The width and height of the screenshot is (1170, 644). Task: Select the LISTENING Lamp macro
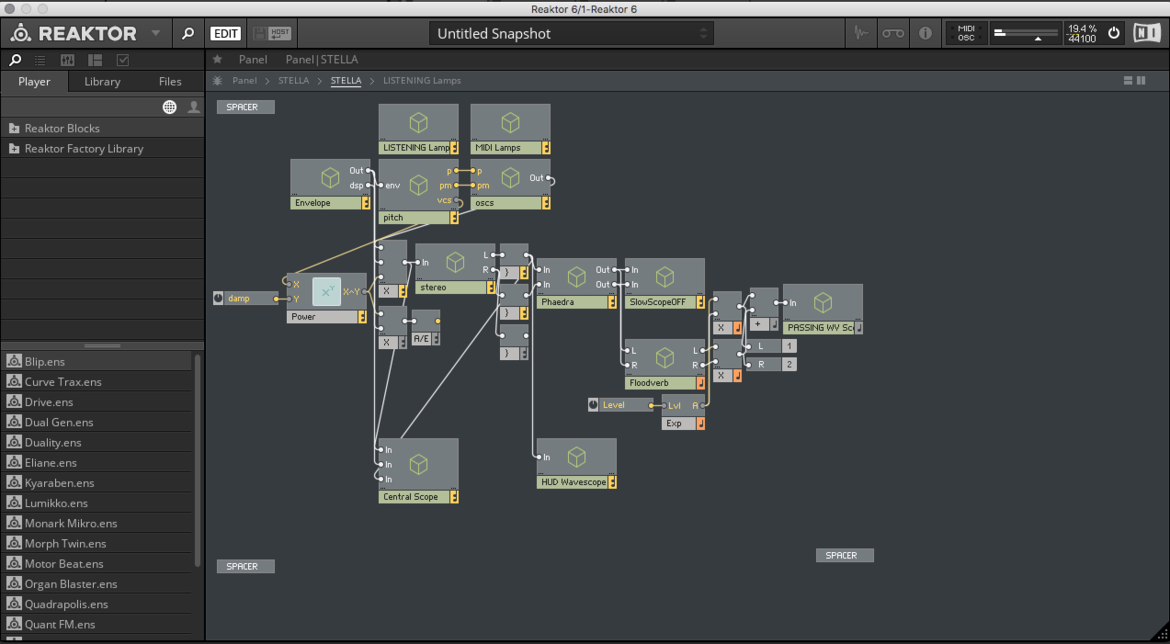pos(419,129)
